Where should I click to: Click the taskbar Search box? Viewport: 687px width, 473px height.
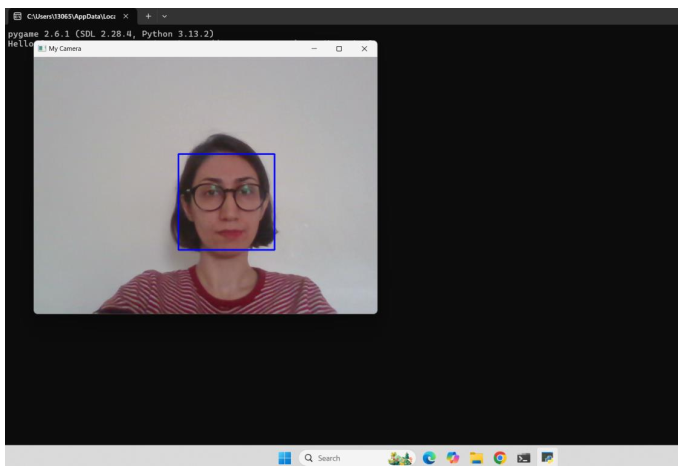point(330,458)
